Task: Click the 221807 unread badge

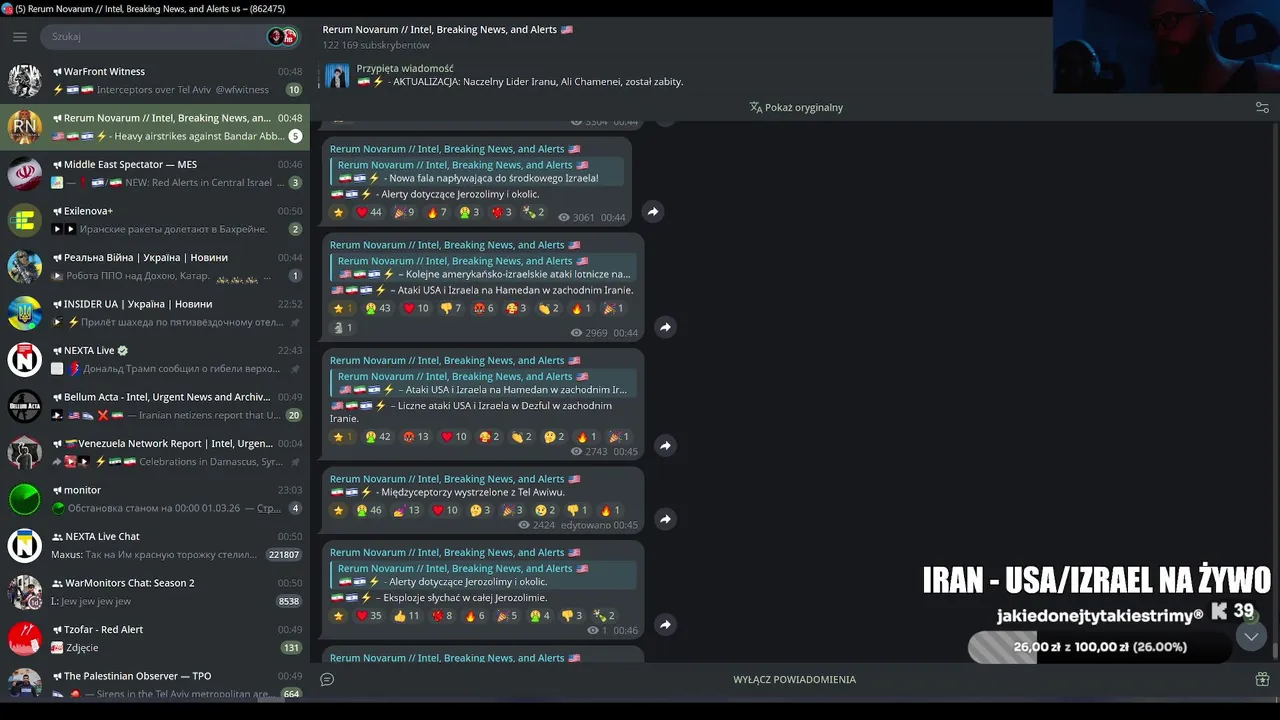Action: point(284,555)
